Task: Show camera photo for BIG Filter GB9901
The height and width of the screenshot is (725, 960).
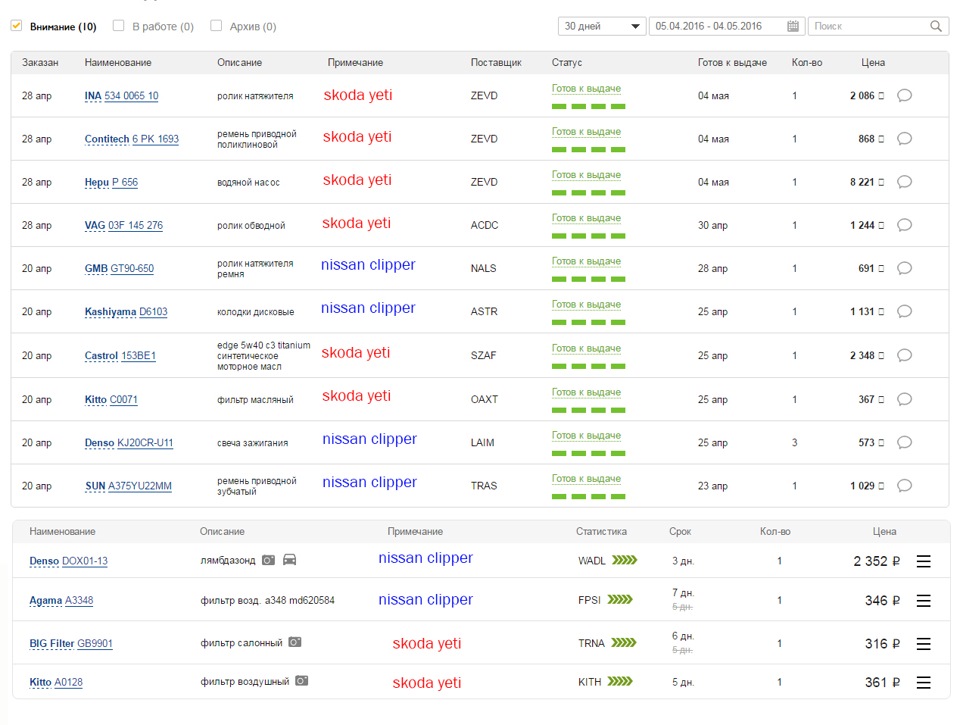Action: [x=294, y=642]
